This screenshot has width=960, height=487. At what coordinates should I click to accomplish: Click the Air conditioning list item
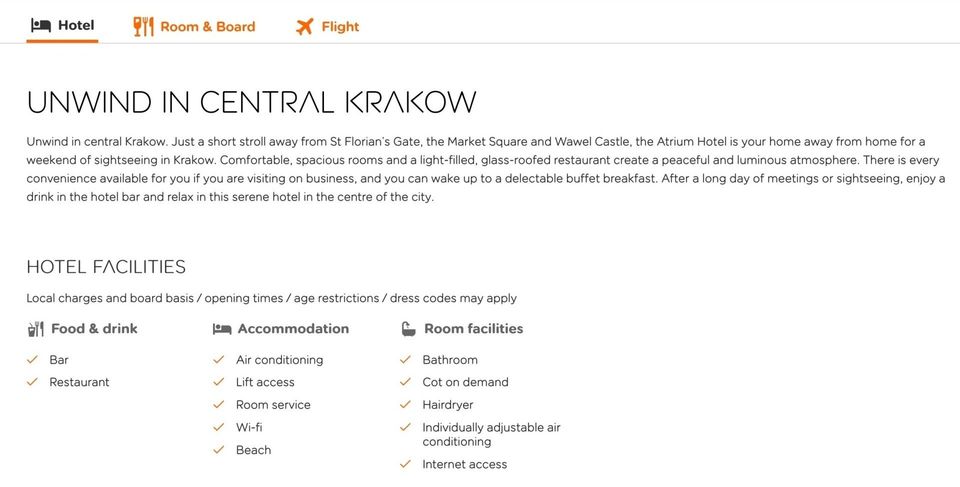[x=279, y=360]
